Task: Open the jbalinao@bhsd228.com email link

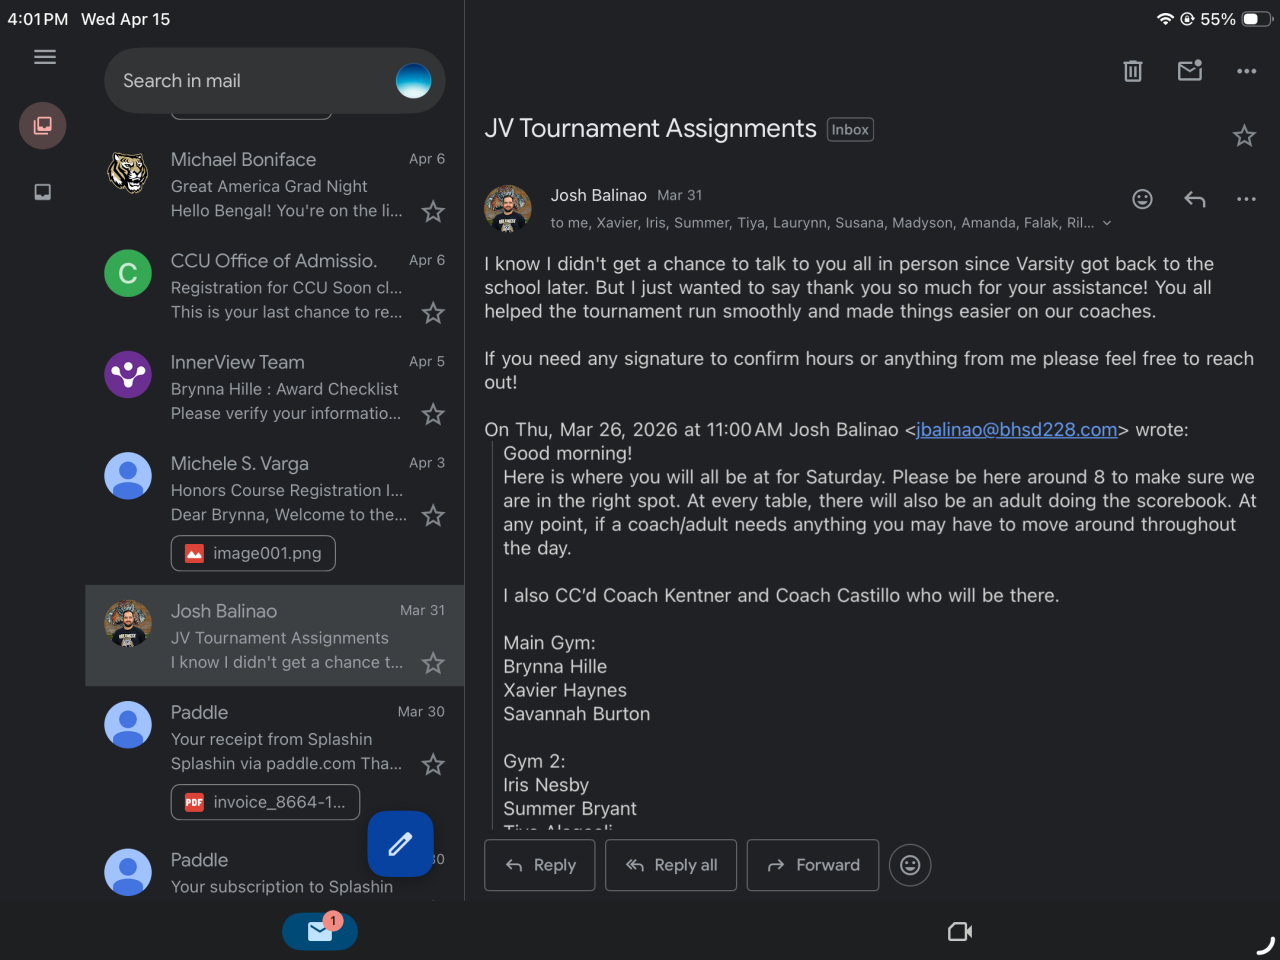Action: tap(1017, 430)
